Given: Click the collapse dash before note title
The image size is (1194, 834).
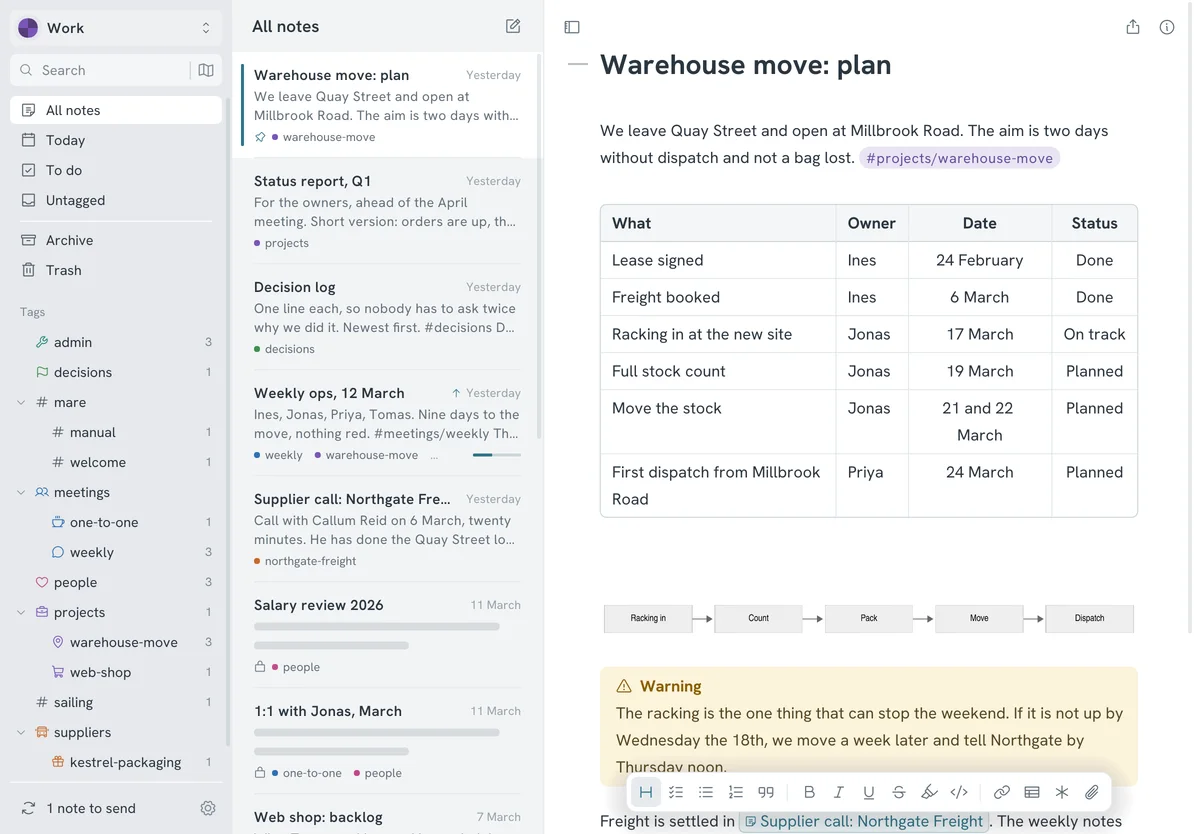Looking at the screenshot, I should coord(578,64).
